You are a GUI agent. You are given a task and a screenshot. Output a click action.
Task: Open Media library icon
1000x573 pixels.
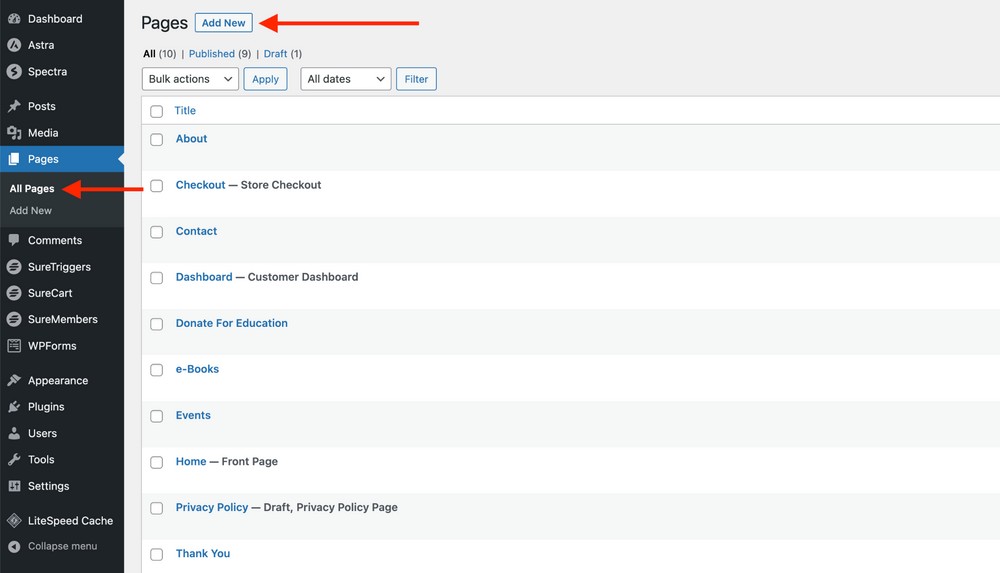click(x=14, y=133)
